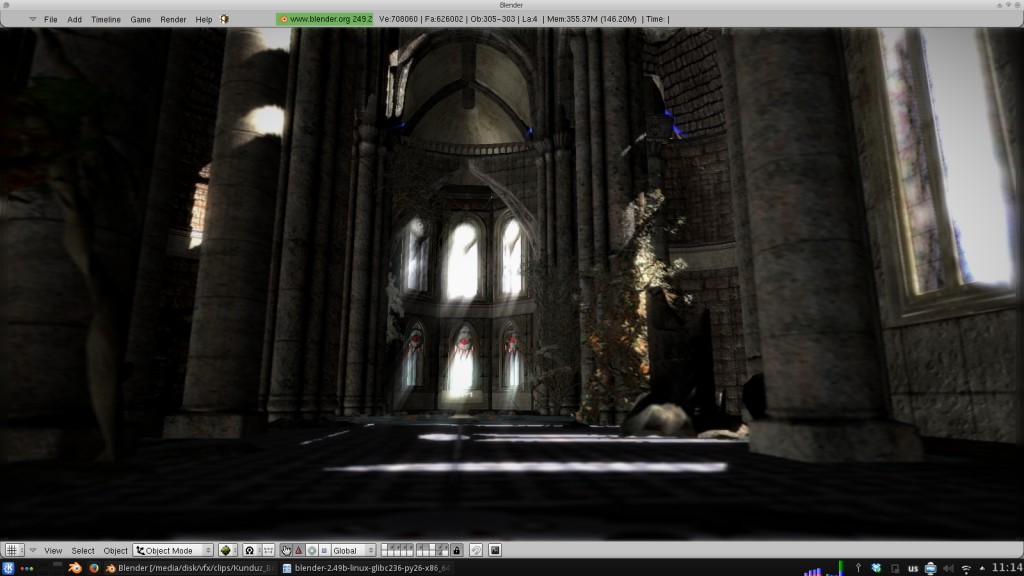1024x576 pixels.
Task: Select the translate manipulator hand icon
Action: pyautogui.click(x=286, y=550)
